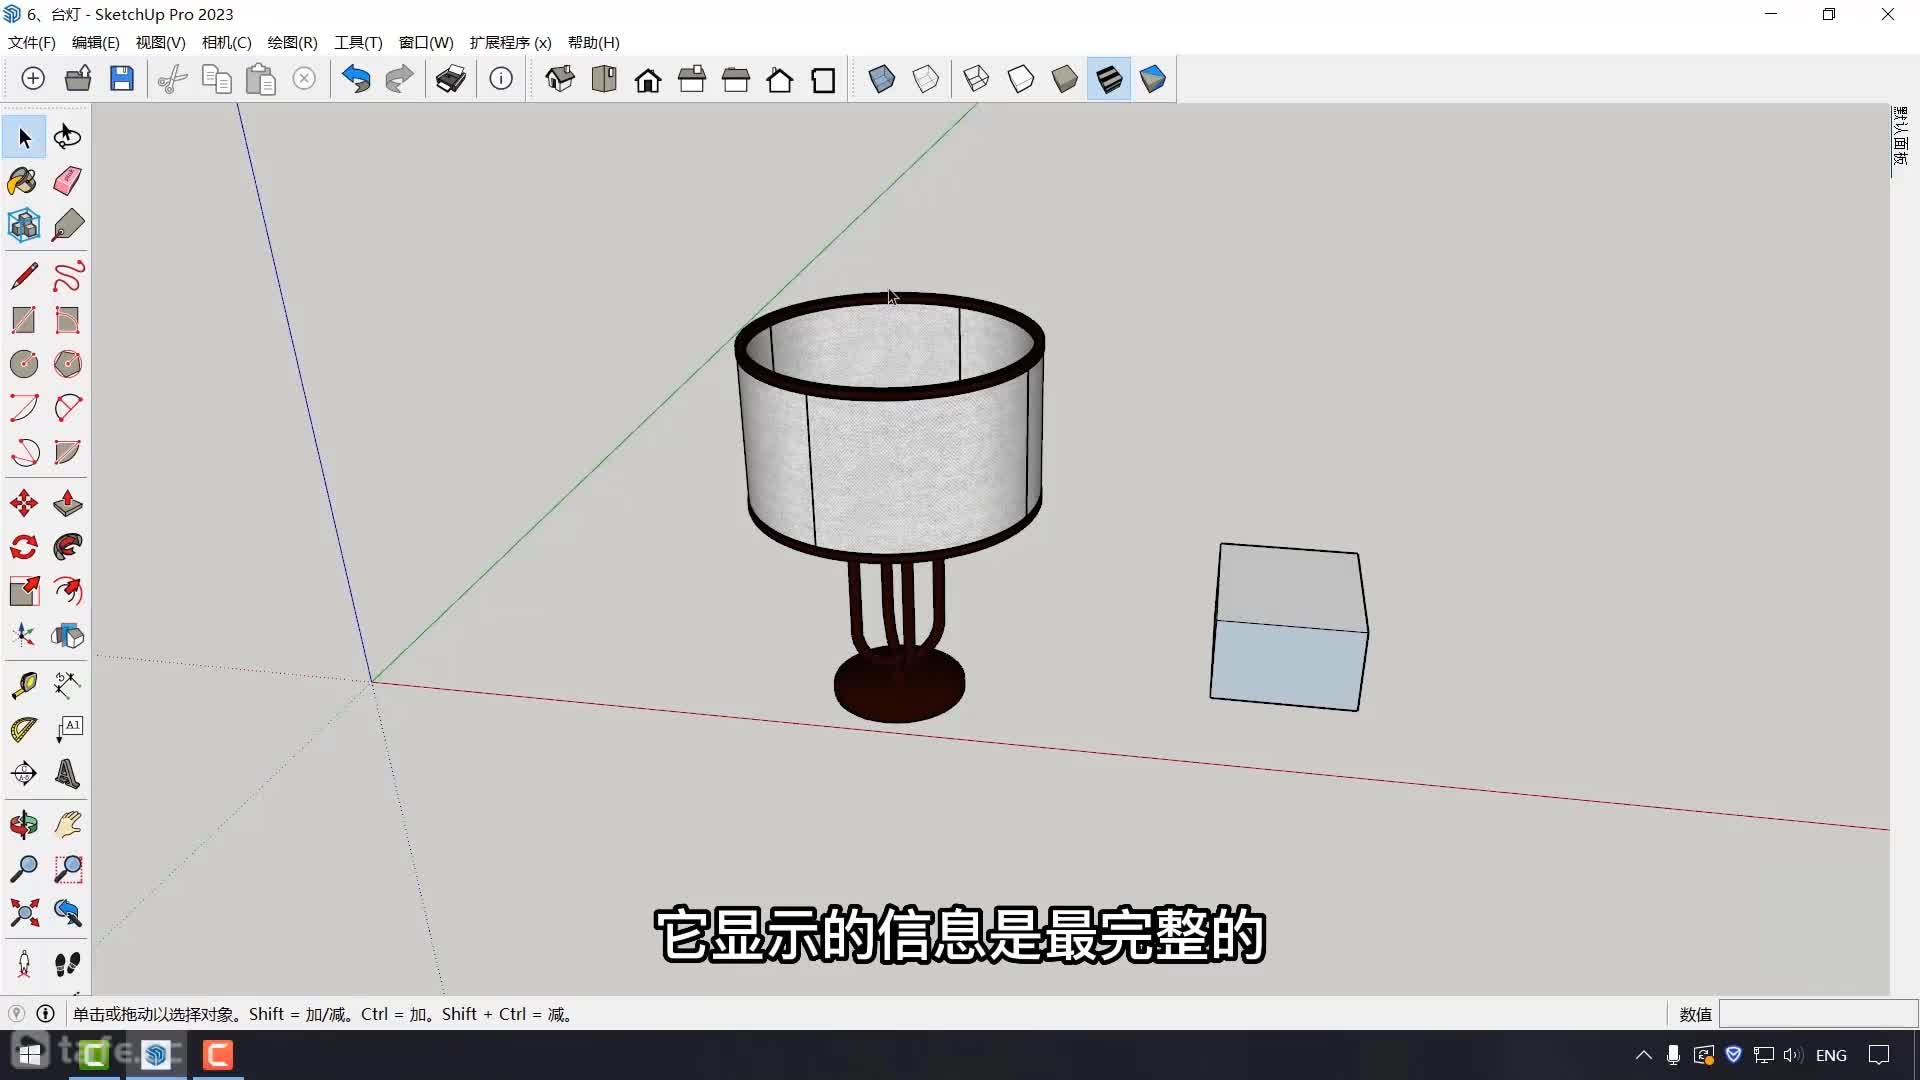Redo the undone action

click(399, 79)
